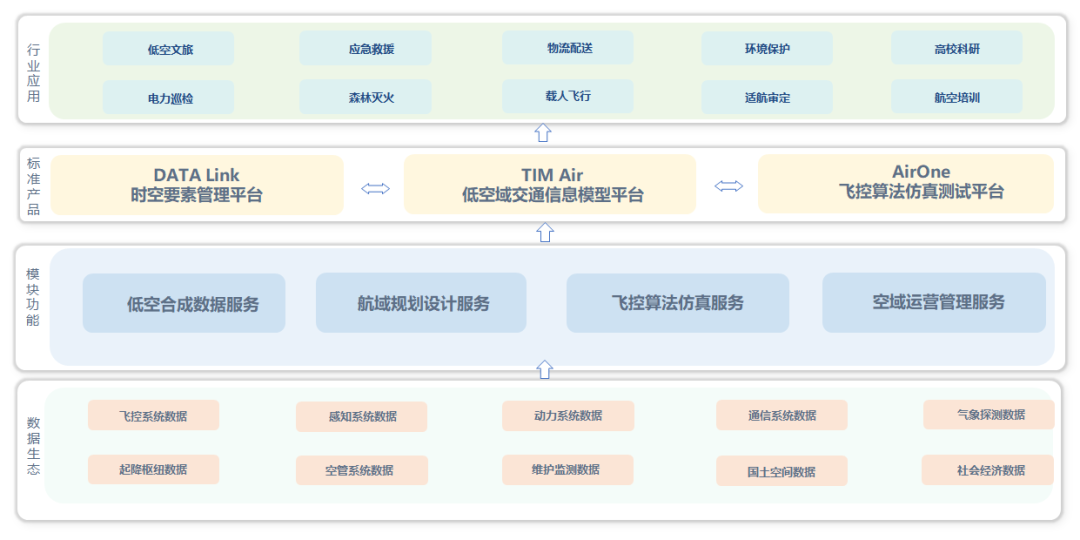This screenshot has width=1080, height=540.
Task: Select the 通信系统数据 box
Action: [x=782, y=415]
